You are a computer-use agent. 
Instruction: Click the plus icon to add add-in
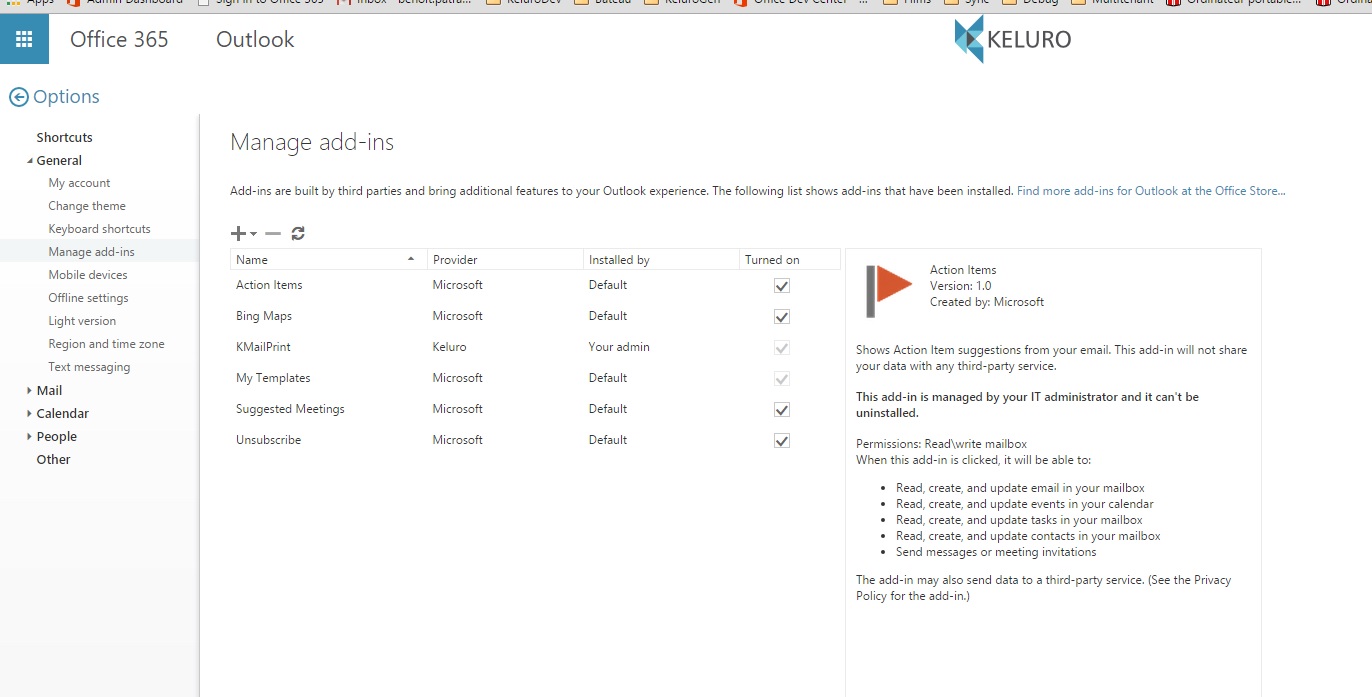[x=238, y=233]
